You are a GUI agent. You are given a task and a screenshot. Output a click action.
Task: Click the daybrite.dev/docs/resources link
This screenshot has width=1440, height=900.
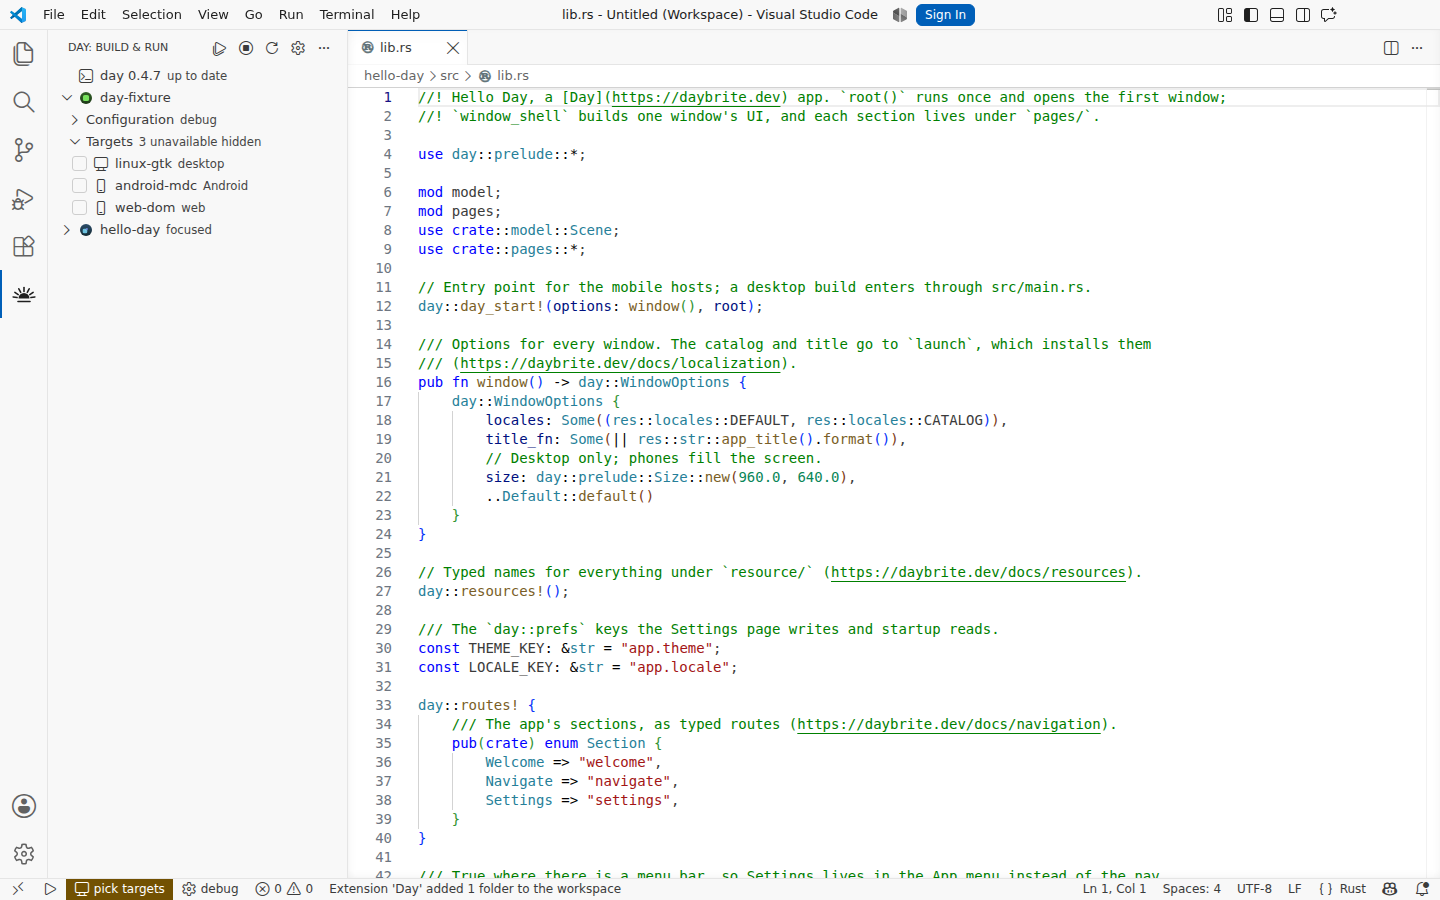click(979, 572)
